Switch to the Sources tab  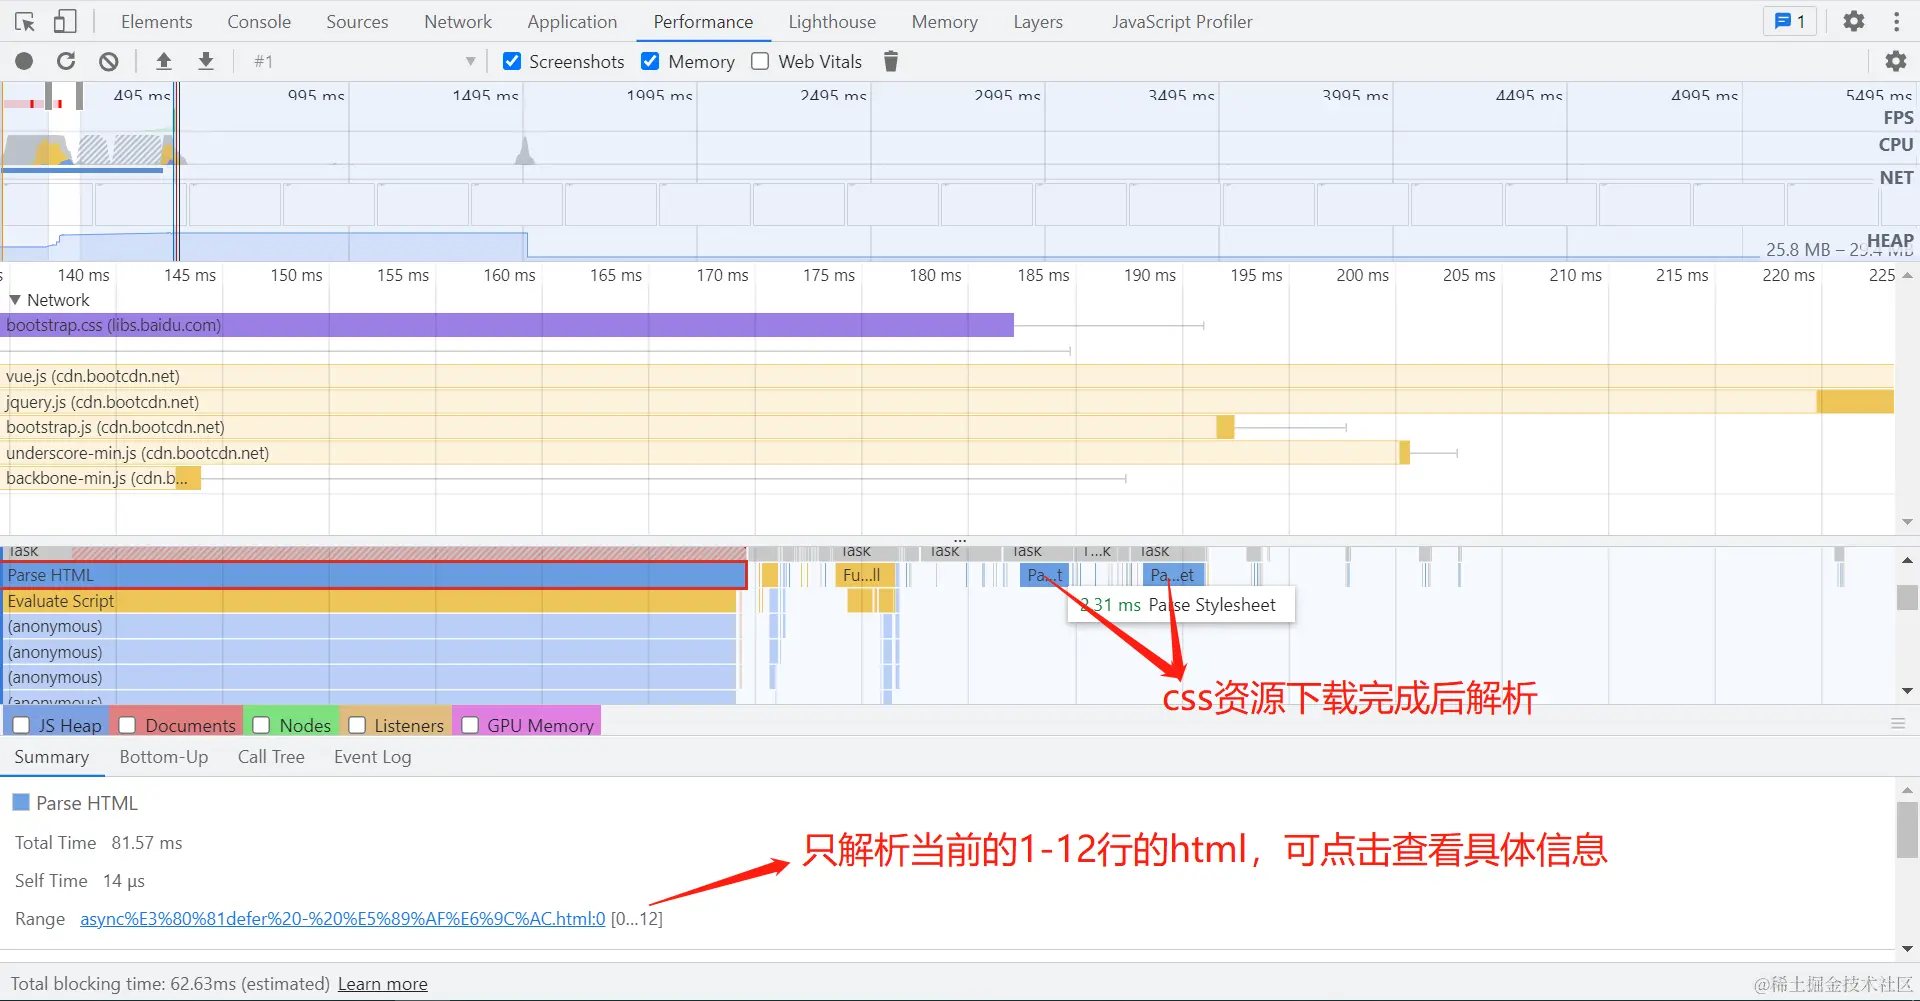357,21
